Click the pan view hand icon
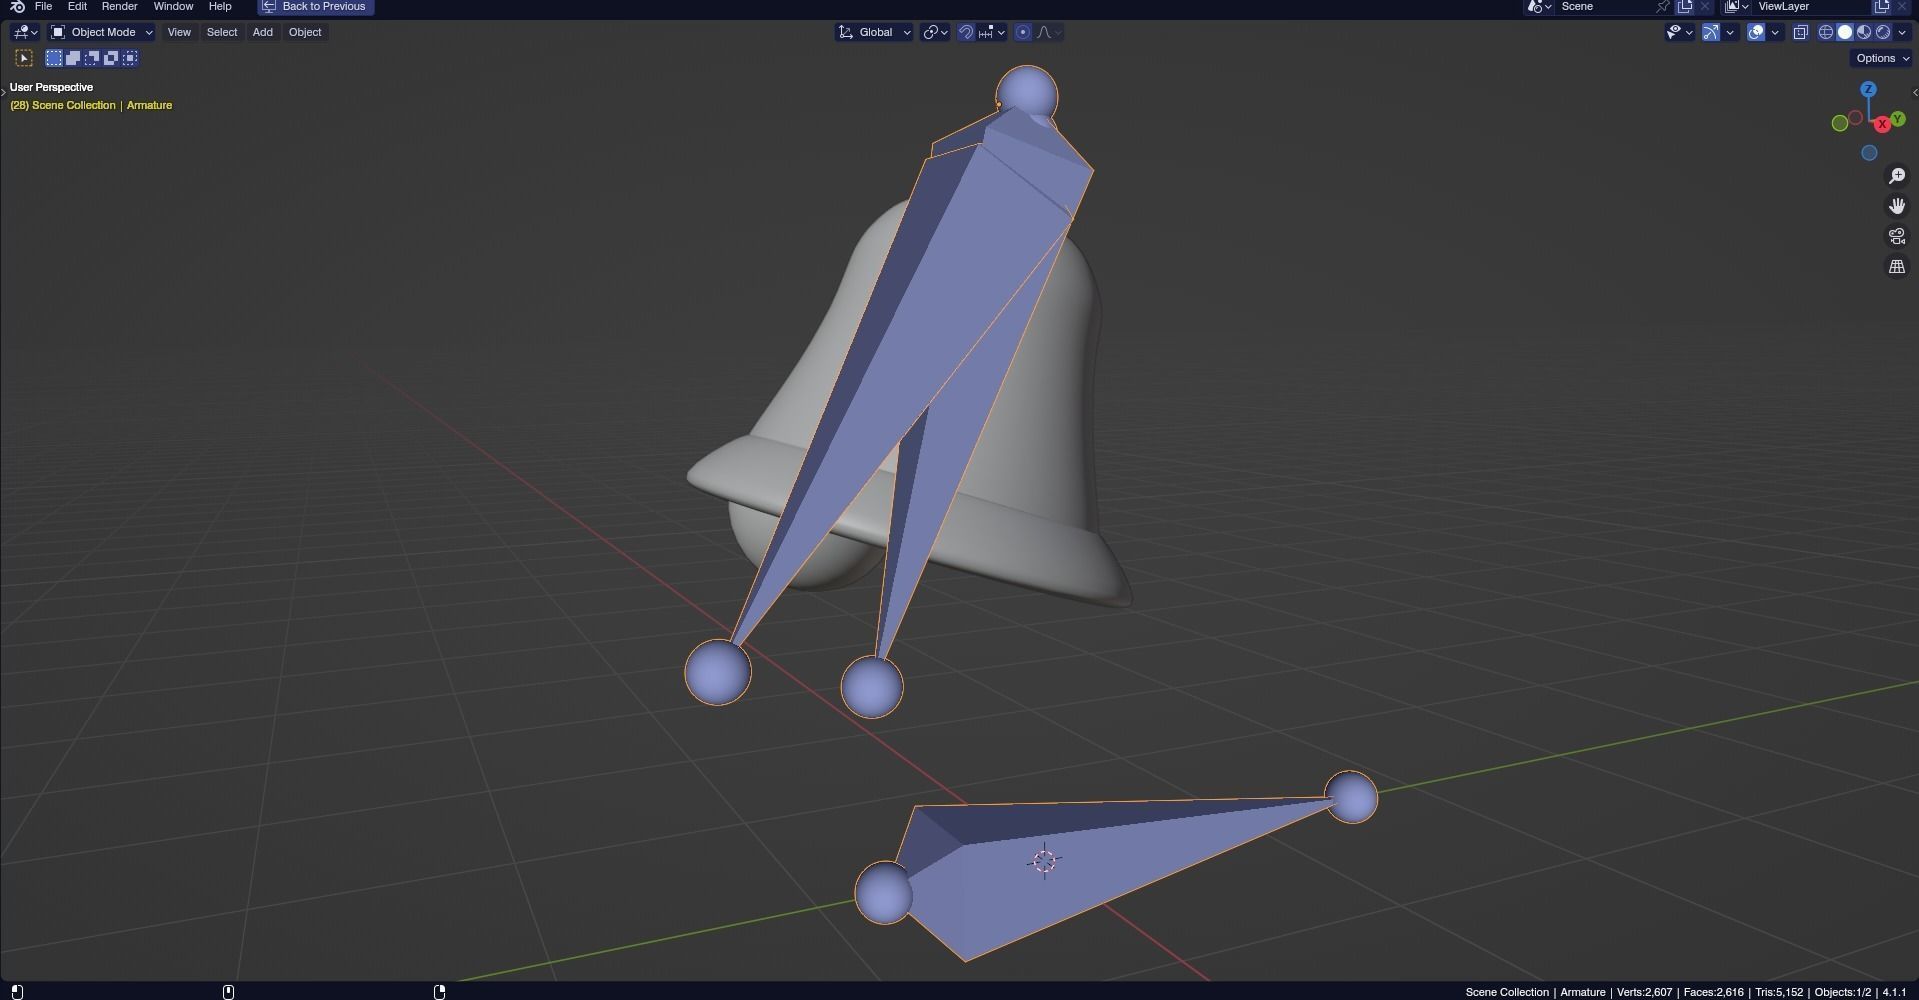The width and height of the screenshot is (1919, 1000). (1897, 206)
